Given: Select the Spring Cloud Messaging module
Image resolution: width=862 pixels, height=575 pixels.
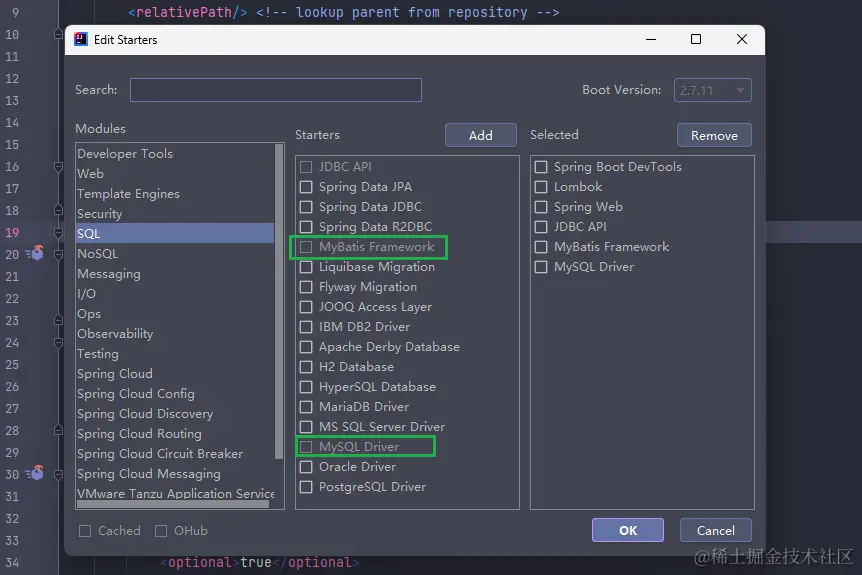Looking at the screenshot, I should click(175, 474).
